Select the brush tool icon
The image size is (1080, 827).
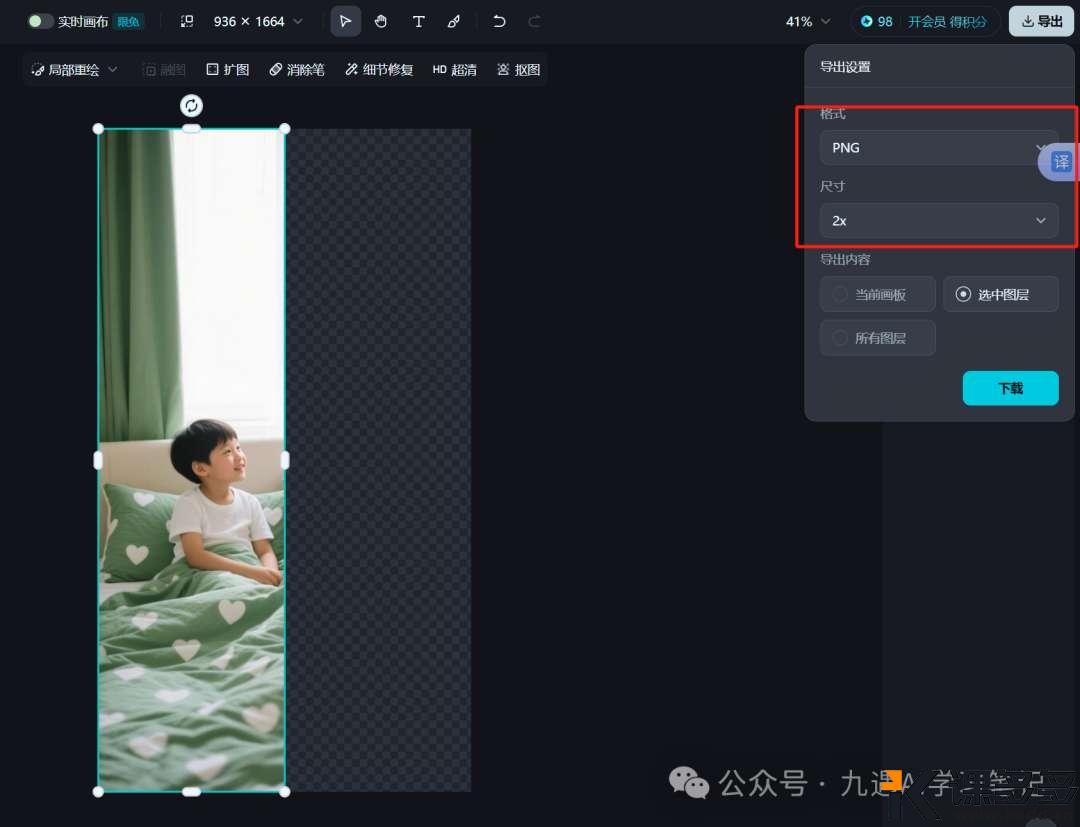coord(454,21)
